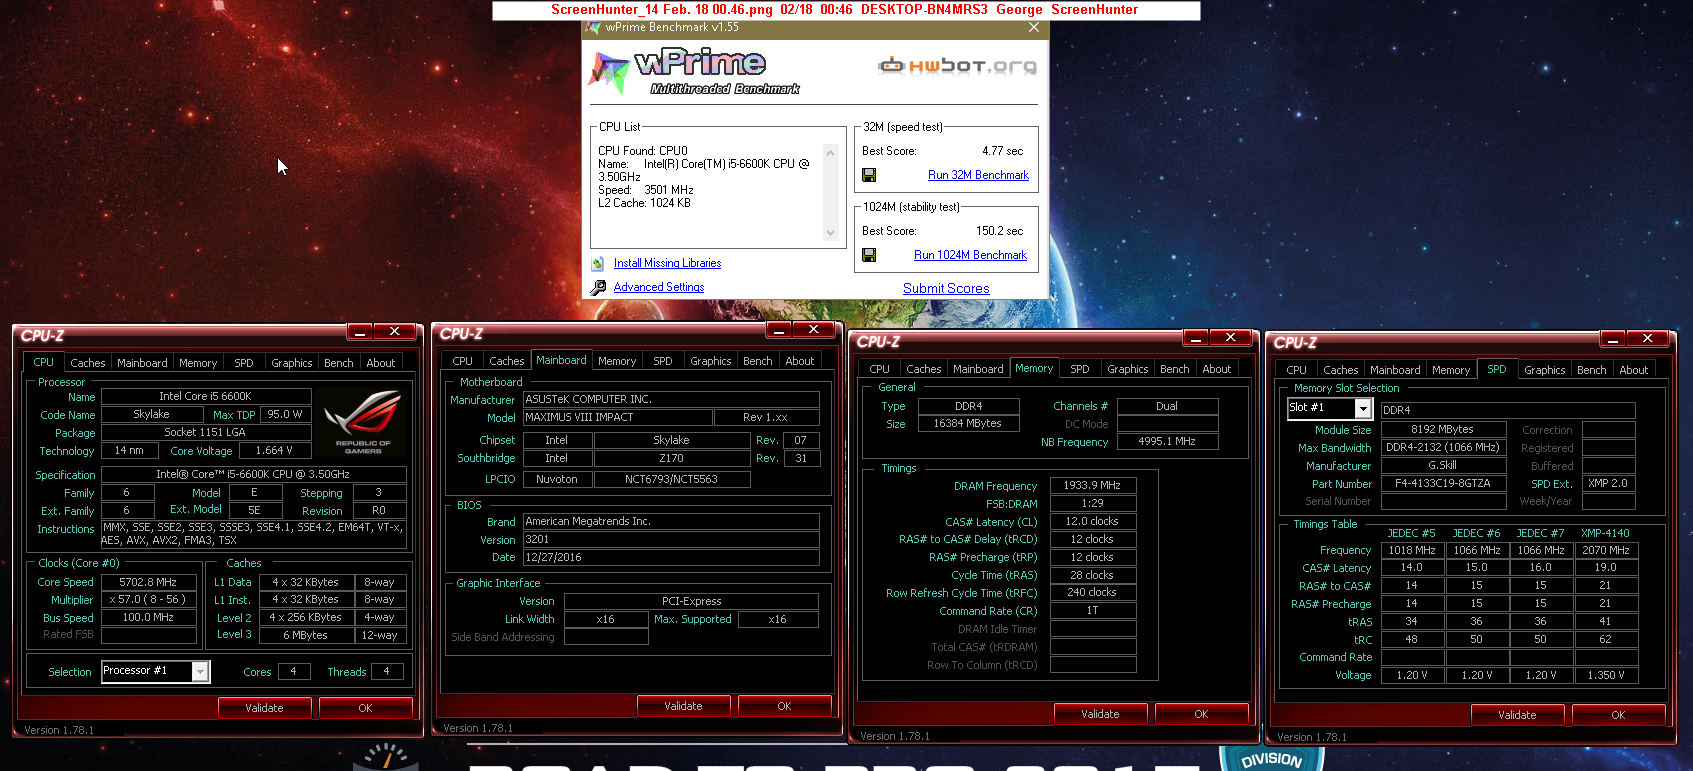
Task: Close the CPU-Z Mainboard window
Action: click(814, 330)
